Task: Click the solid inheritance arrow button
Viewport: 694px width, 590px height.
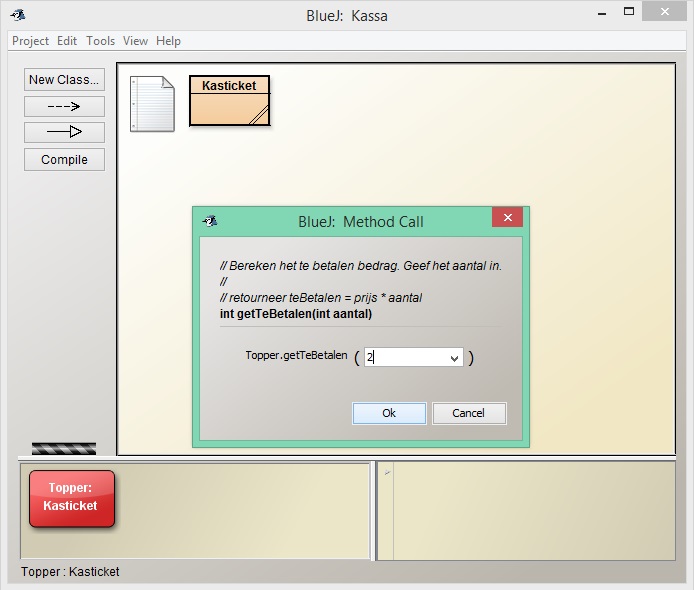Action: 64,132
